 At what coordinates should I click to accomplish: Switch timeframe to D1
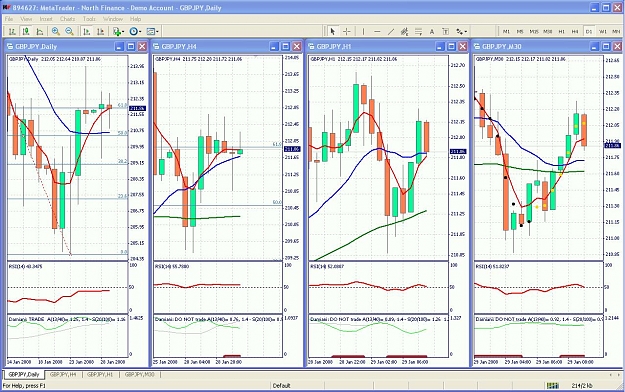tap(589, 31)
